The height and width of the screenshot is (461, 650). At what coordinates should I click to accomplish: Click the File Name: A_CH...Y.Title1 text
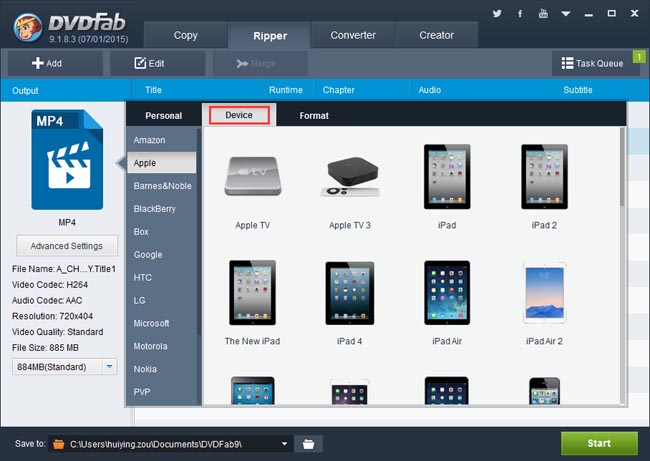pos(64,269)
